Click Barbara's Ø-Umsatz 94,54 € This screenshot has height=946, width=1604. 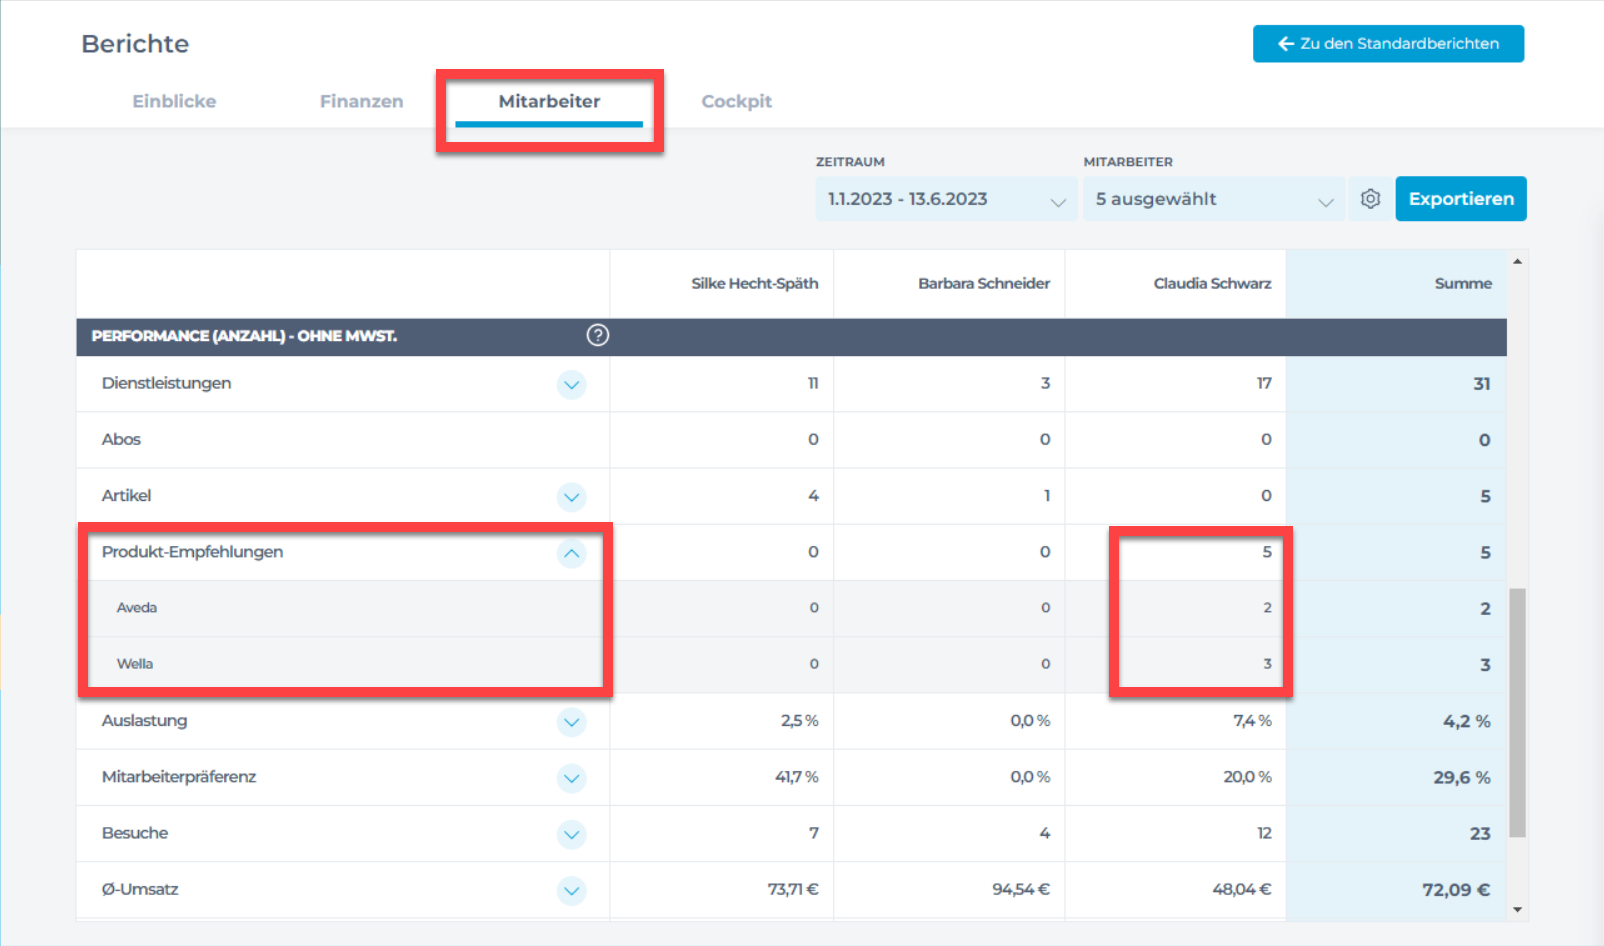1021,890
